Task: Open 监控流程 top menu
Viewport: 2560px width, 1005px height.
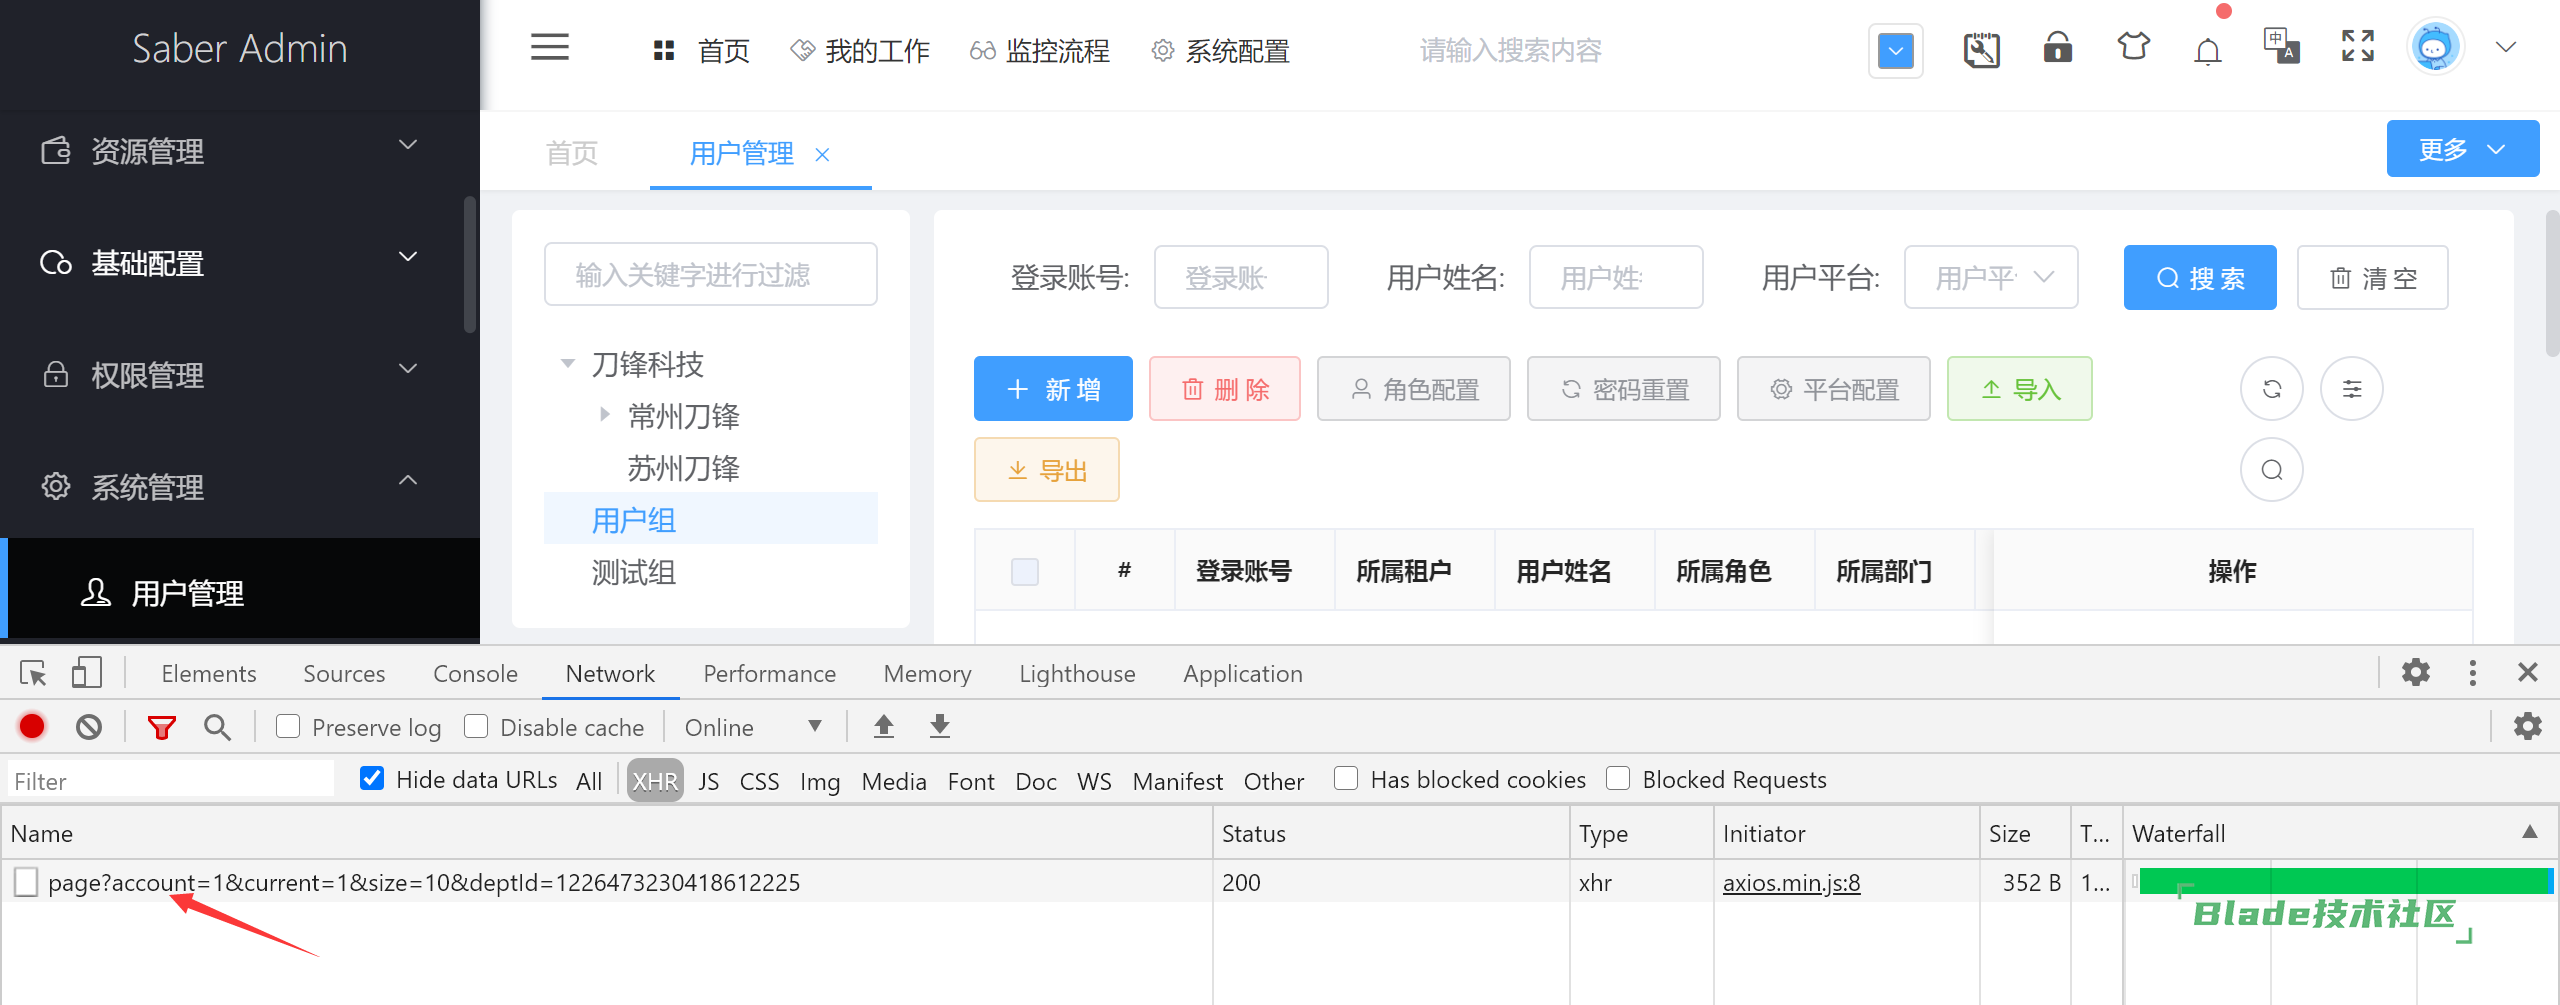Action: (x=1040, y=50)
